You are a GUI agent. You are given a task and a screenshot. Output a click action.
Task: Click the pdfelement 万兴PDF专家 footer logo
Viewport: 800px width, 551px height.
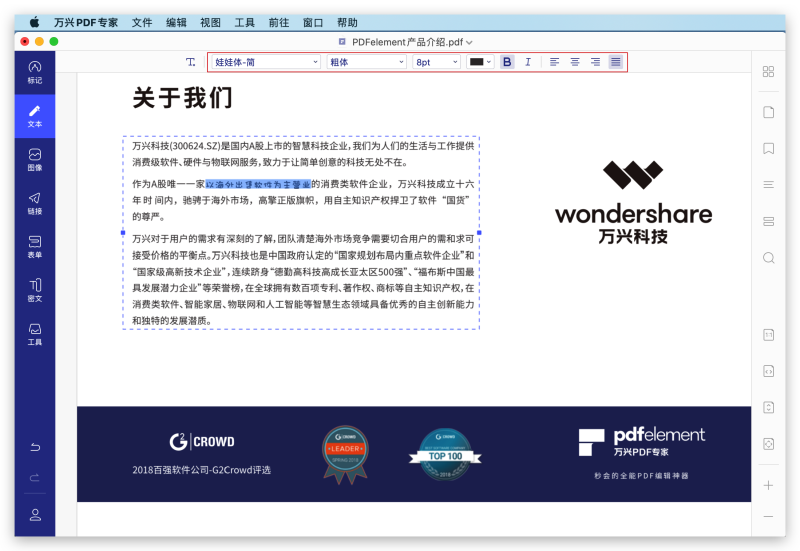click(x=641, y=442)
